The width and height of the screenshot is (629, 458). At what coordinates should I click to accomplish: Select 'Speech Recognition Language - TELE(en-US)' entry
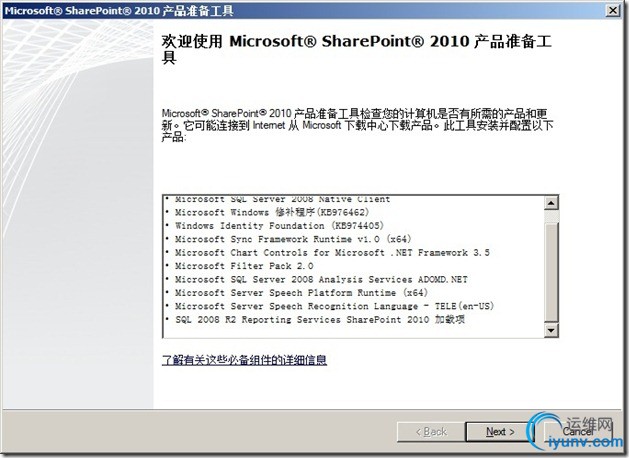pyautogui.click(x=334, y=306)
